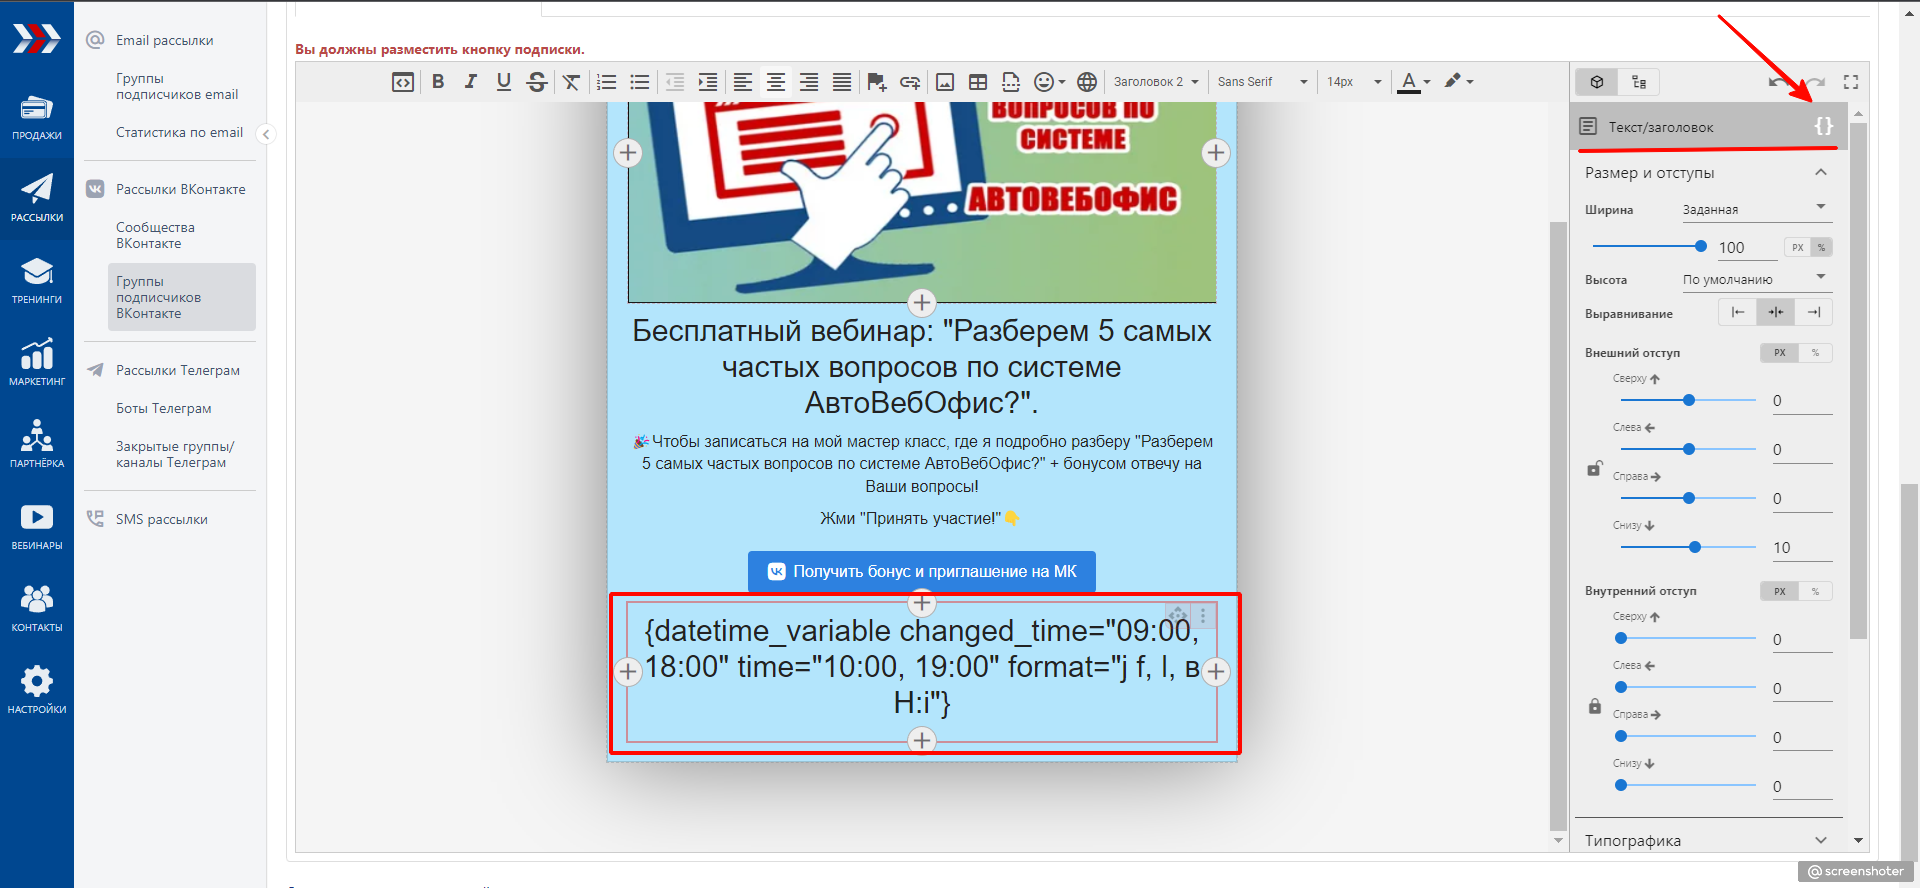Open the structure tree view in panel

pos(1639,82)
